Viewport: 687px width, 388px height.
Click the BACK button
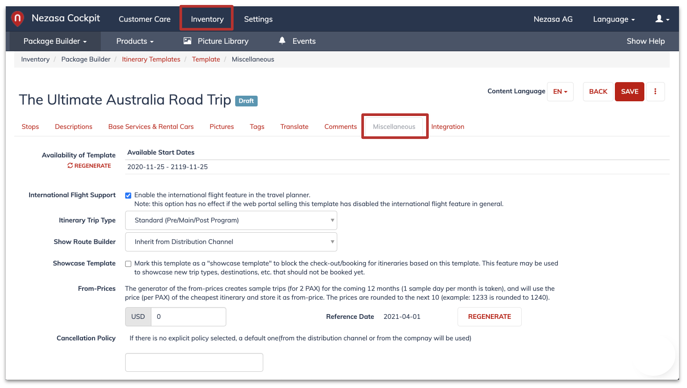tap(598, 92)
